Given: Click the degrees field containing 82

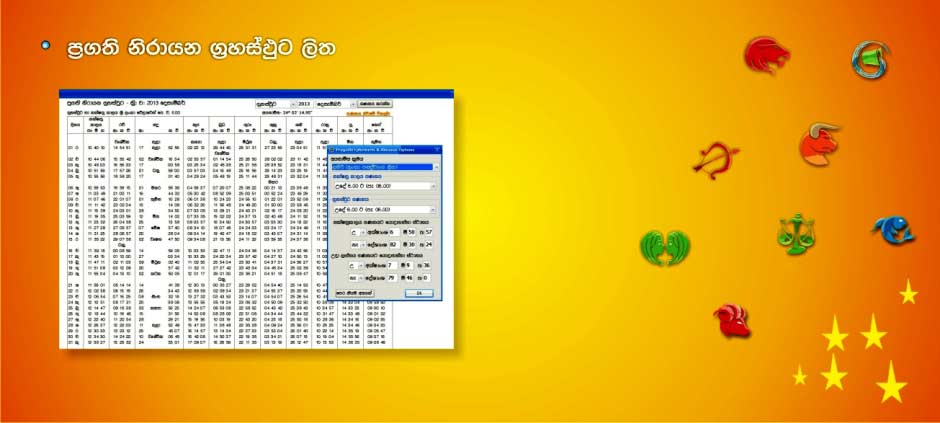Looking at the screenshot, I should point(394,245).
